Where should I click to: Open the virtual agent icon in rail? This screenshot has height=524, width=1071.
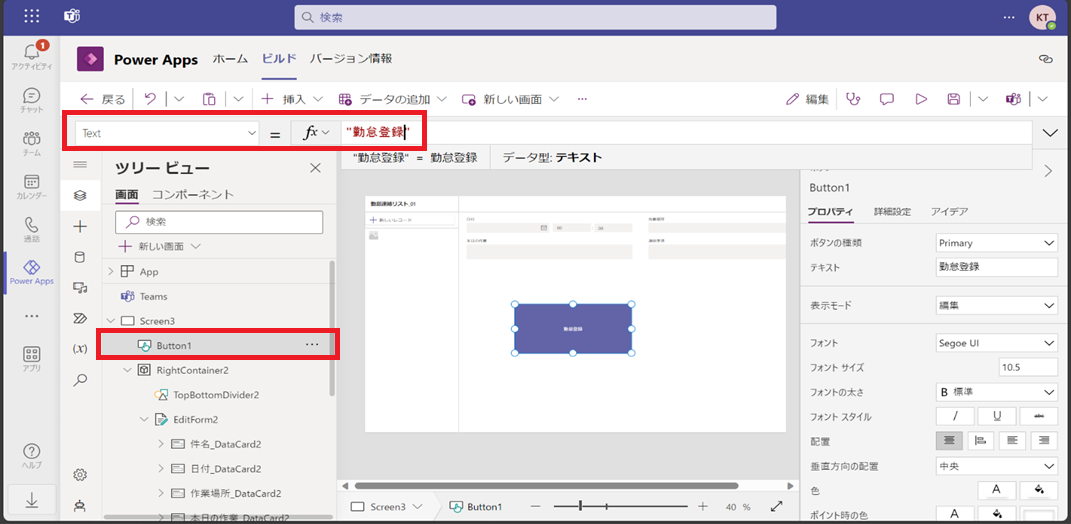coord(81,506)
